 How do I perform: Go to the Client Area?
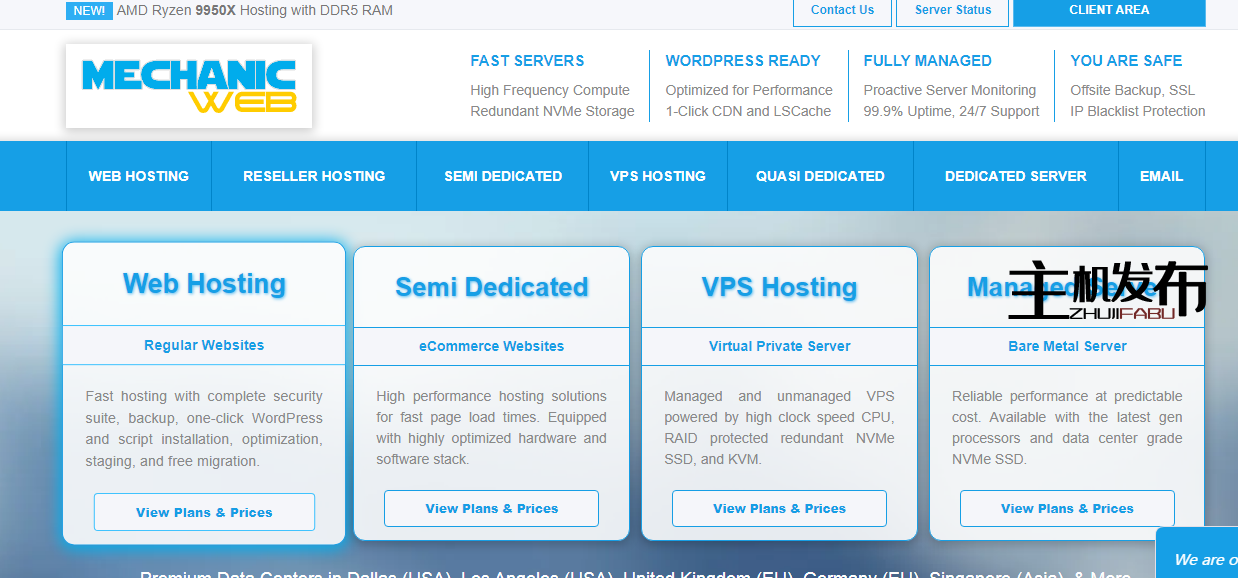point(1108,11)
